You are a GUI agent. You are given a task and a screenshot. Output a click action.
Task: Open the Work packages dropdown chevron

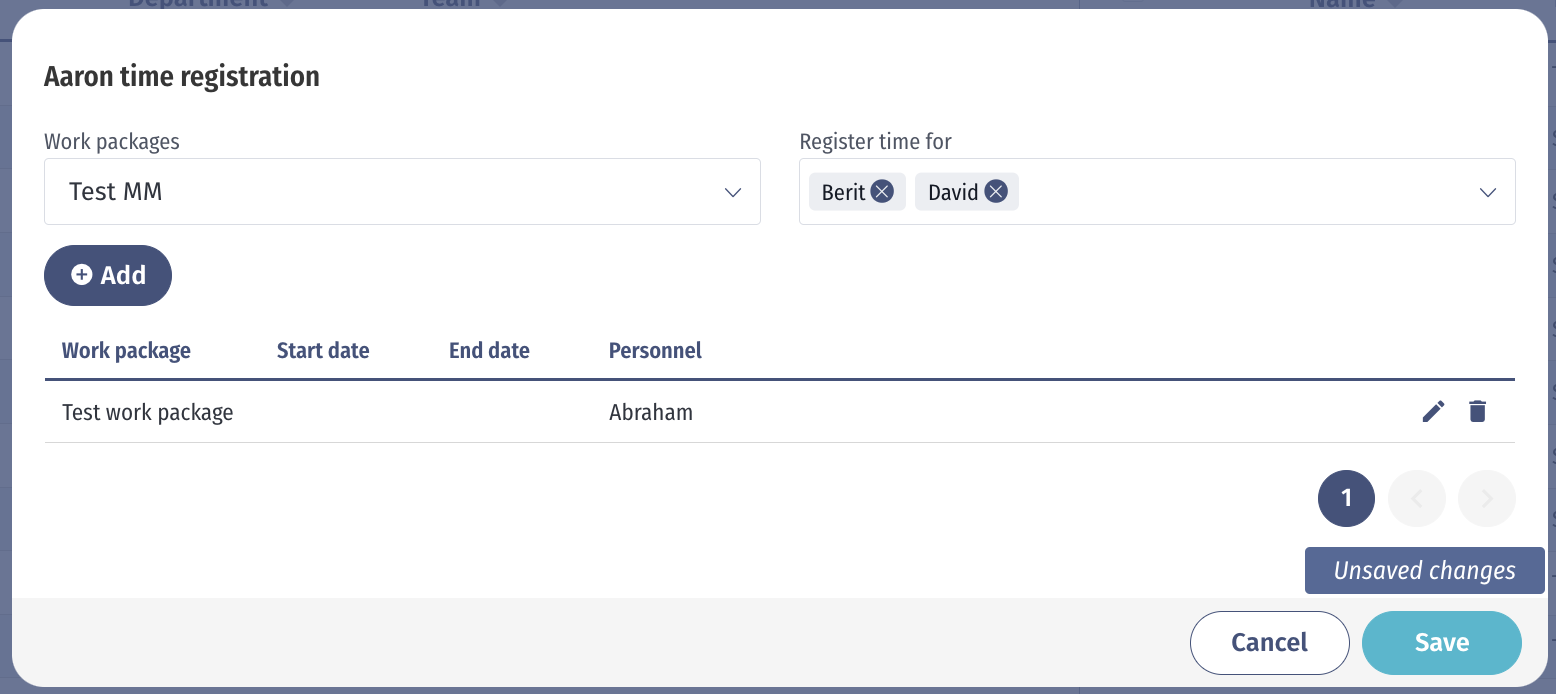[733, 192]
